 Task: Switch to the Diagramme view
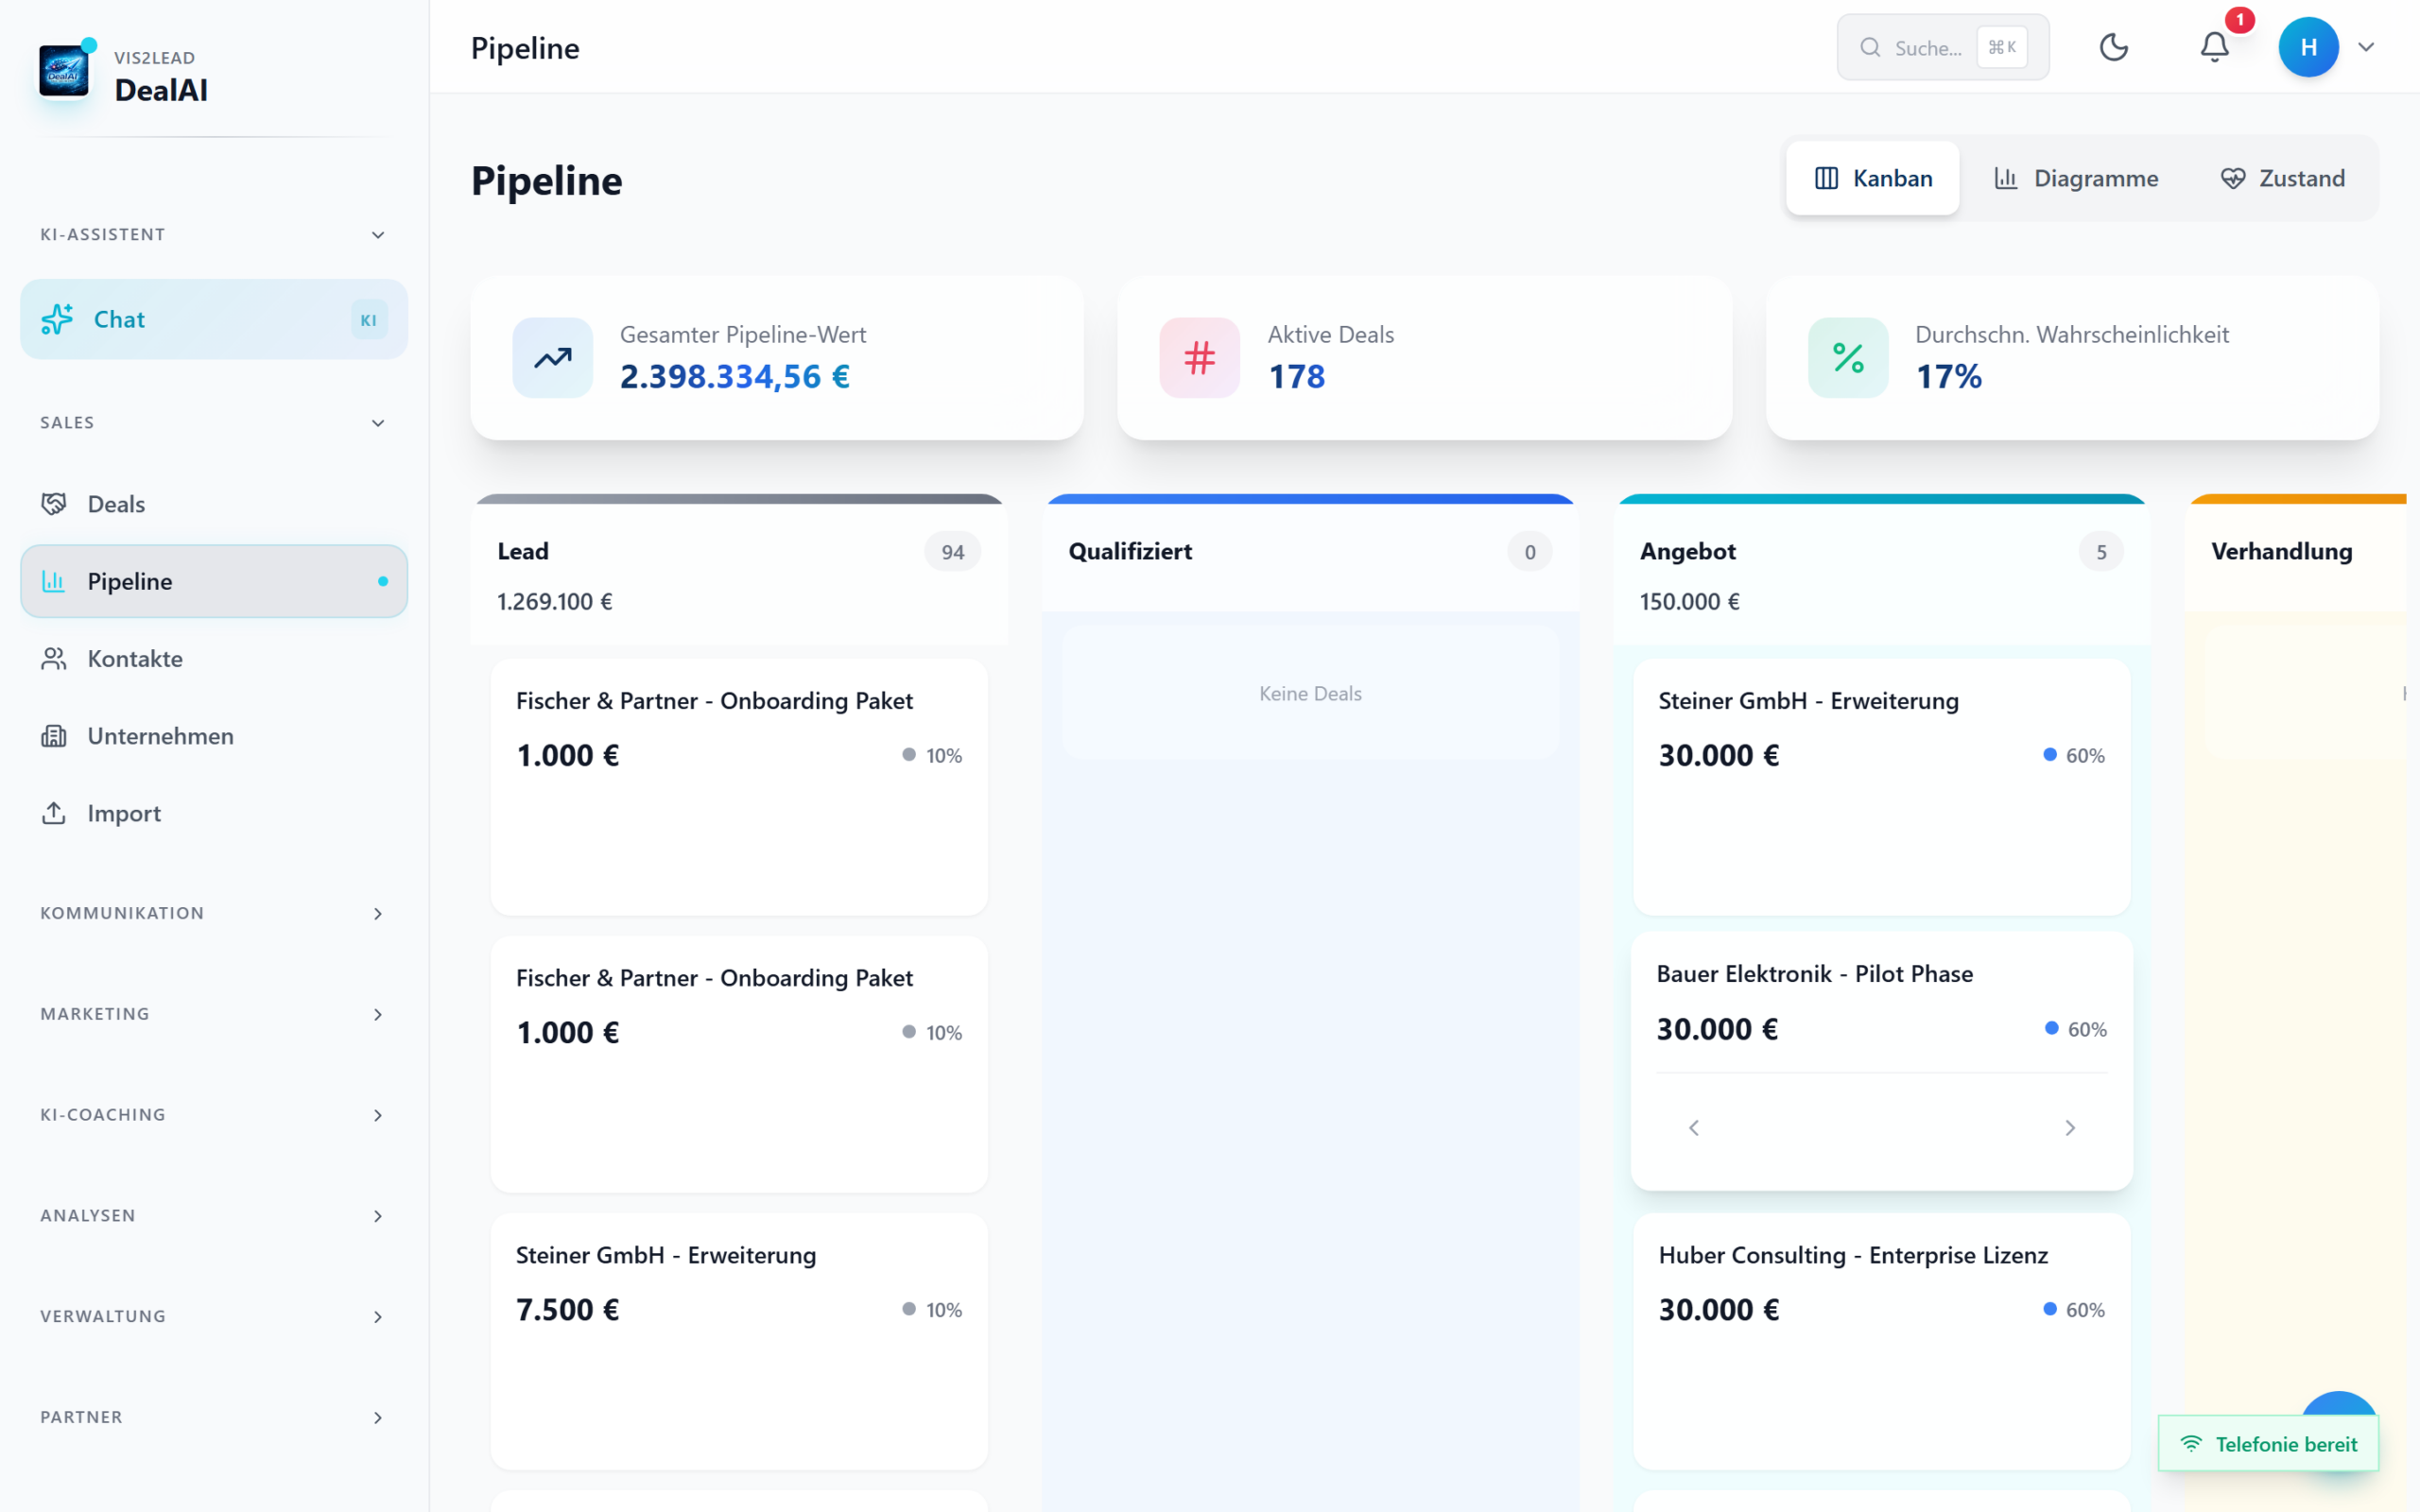[2076, 178]
